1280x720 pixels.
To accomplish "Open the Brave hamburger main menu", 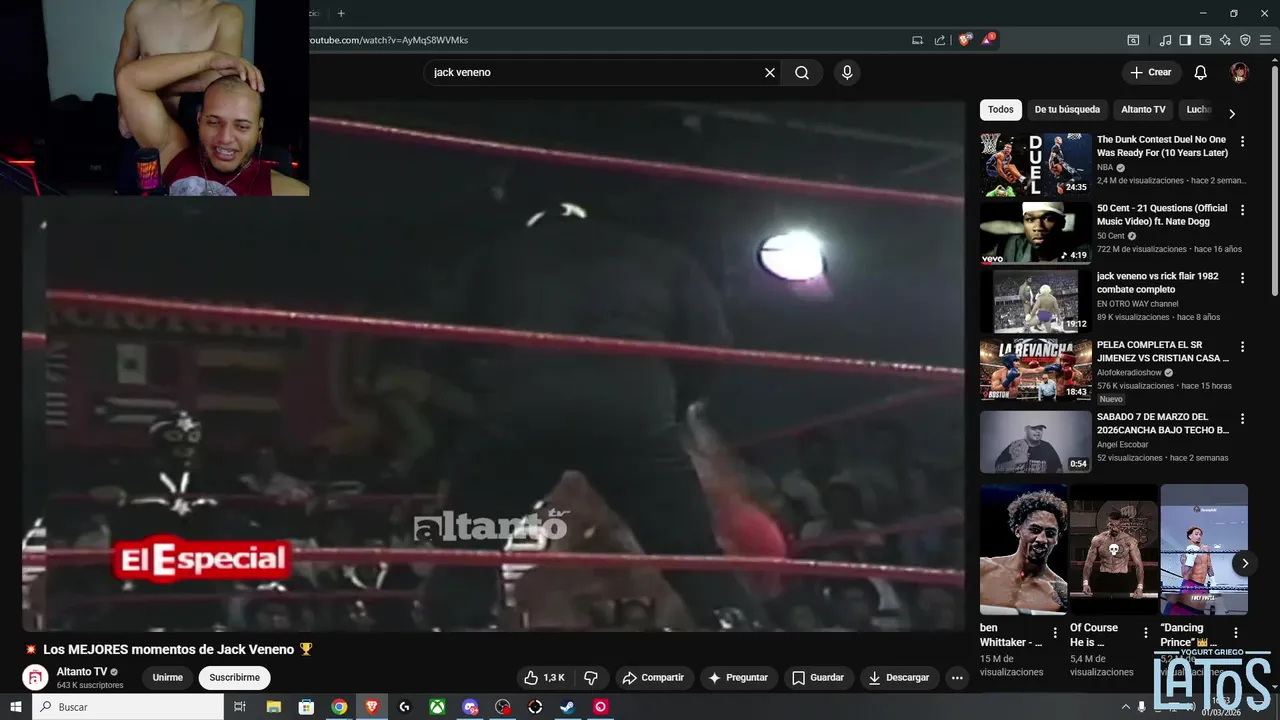I will 1265,40.
